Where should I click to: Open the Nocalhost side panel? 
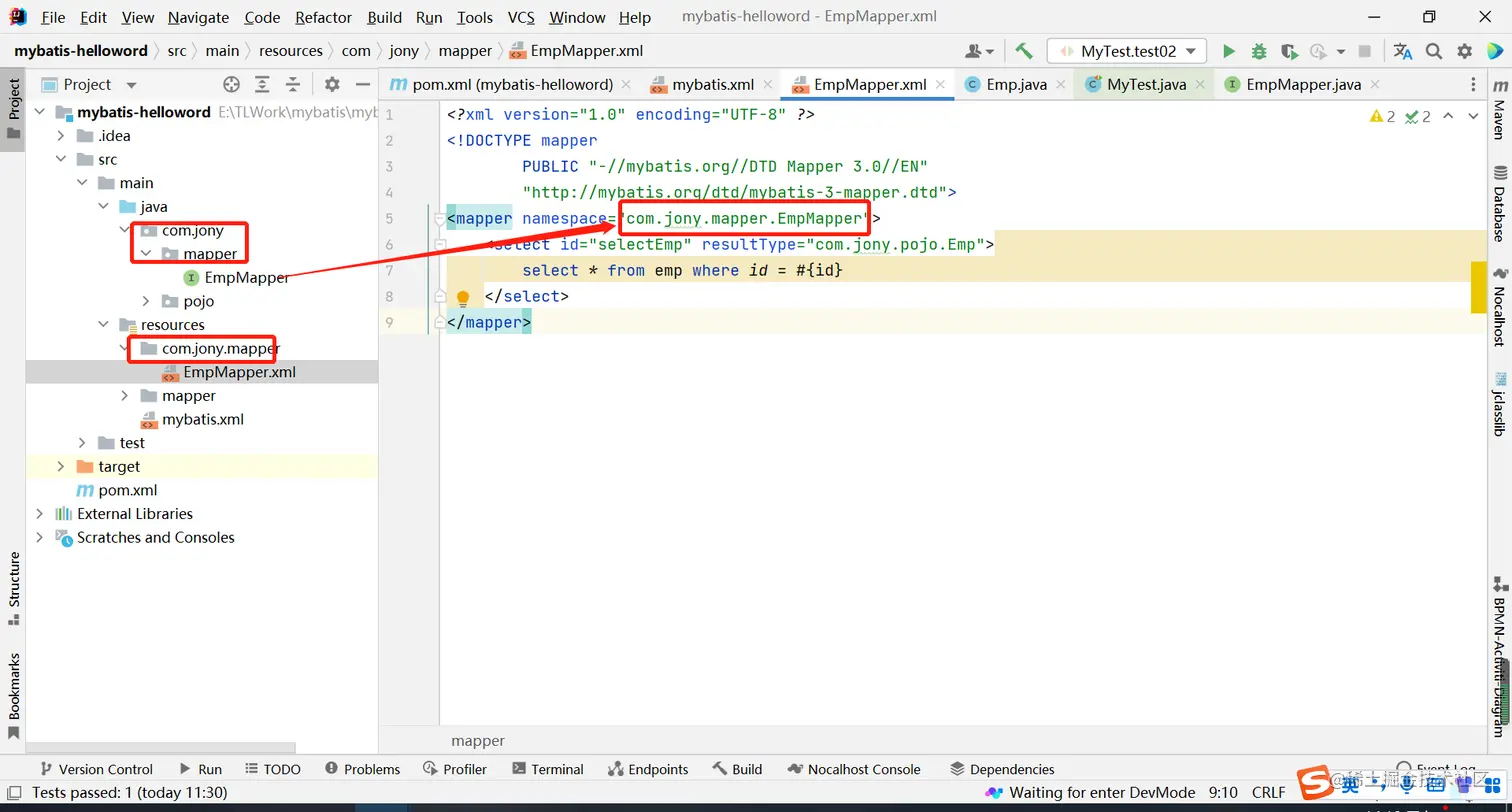tap(1499, 306)
